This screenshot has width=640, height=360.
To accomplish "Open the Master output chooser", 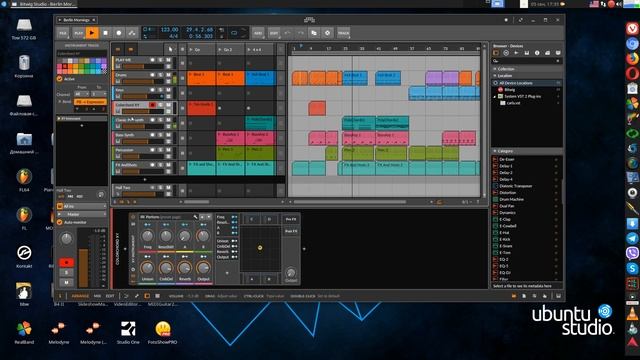I will pyautogui.click(x=82, y=214).
